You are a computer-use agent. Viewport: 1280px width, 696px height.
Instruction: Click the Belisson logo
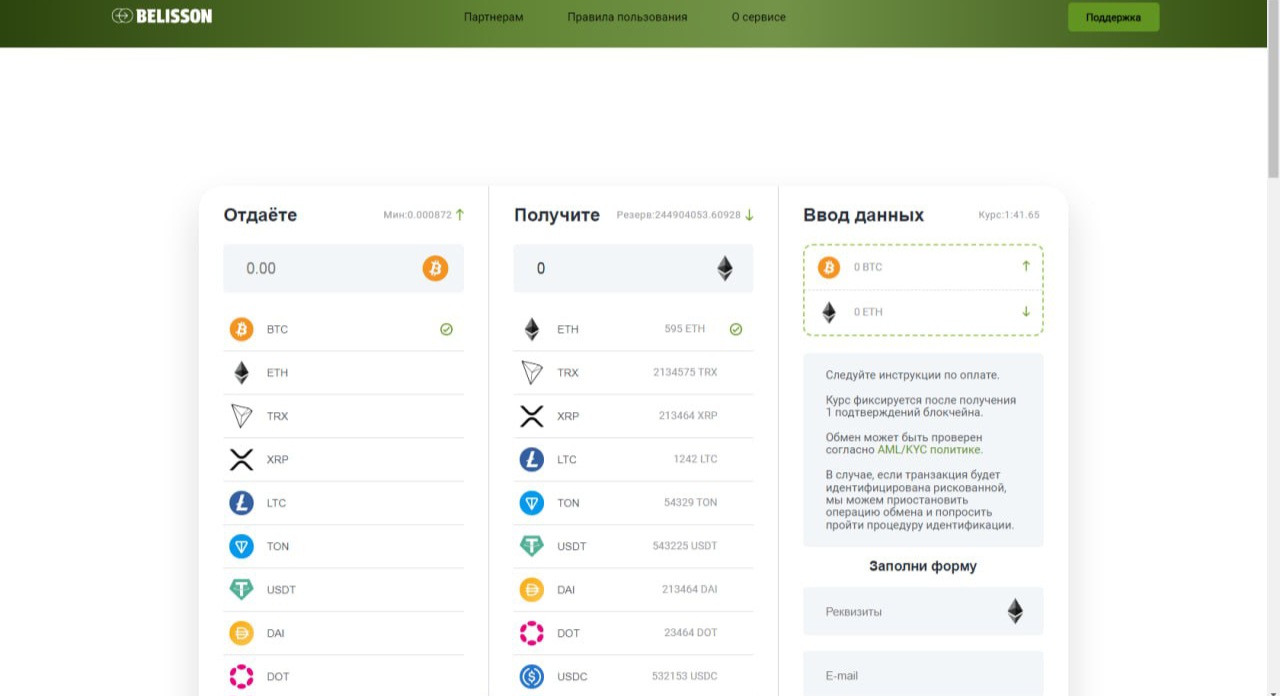click(x=162, y=16)
